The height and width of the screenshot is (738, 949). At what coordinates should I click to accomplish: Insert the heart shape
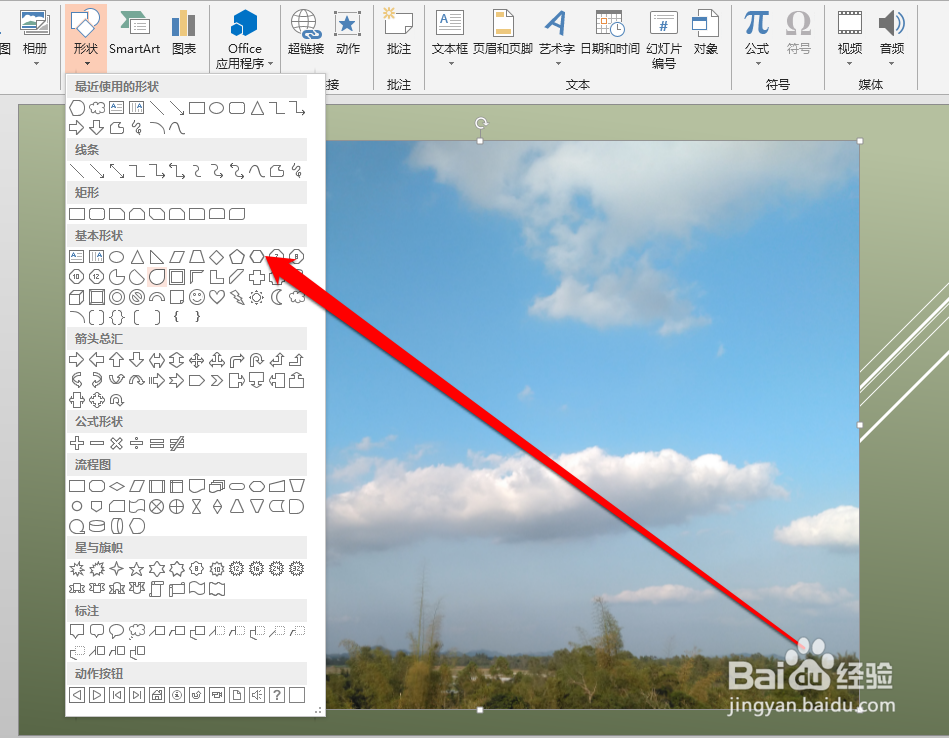(217, 297)
